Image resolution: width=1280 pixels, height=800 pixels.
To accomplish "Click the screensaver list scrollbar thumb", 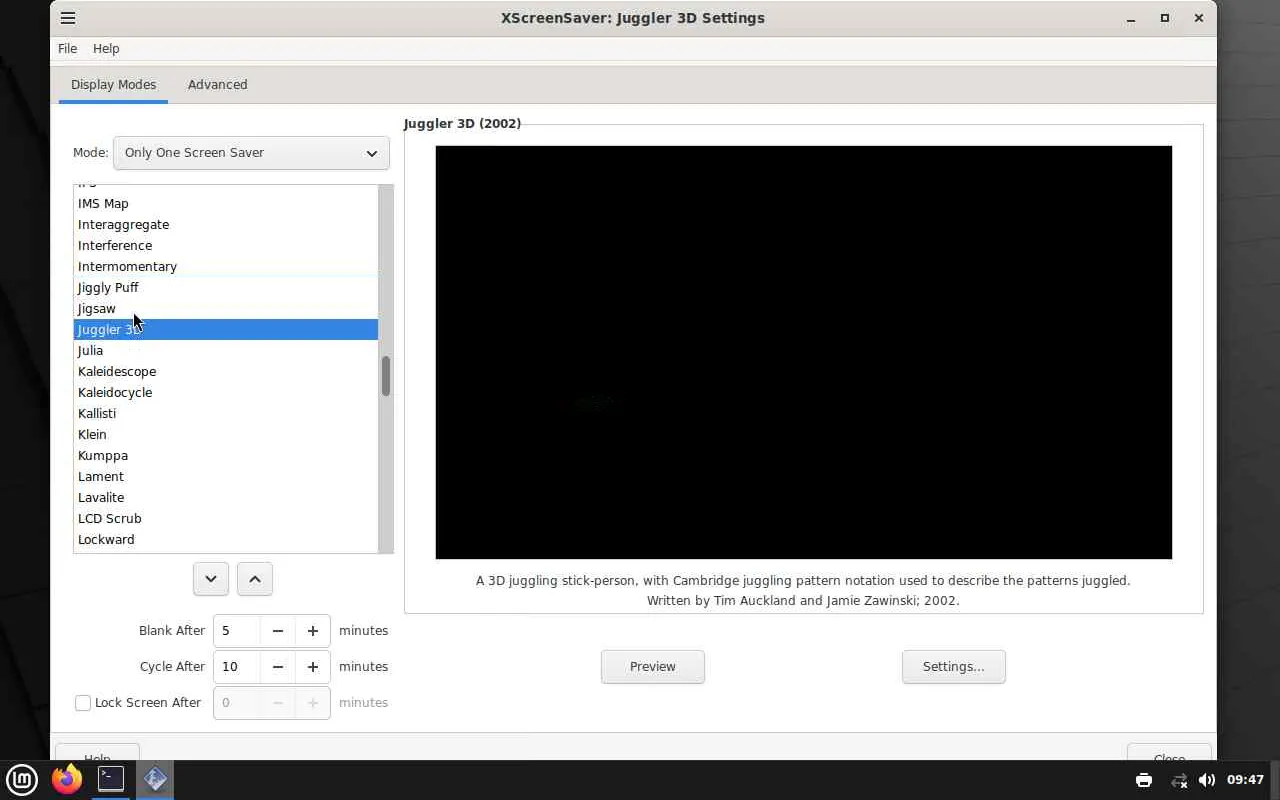I will pos(386,376).
